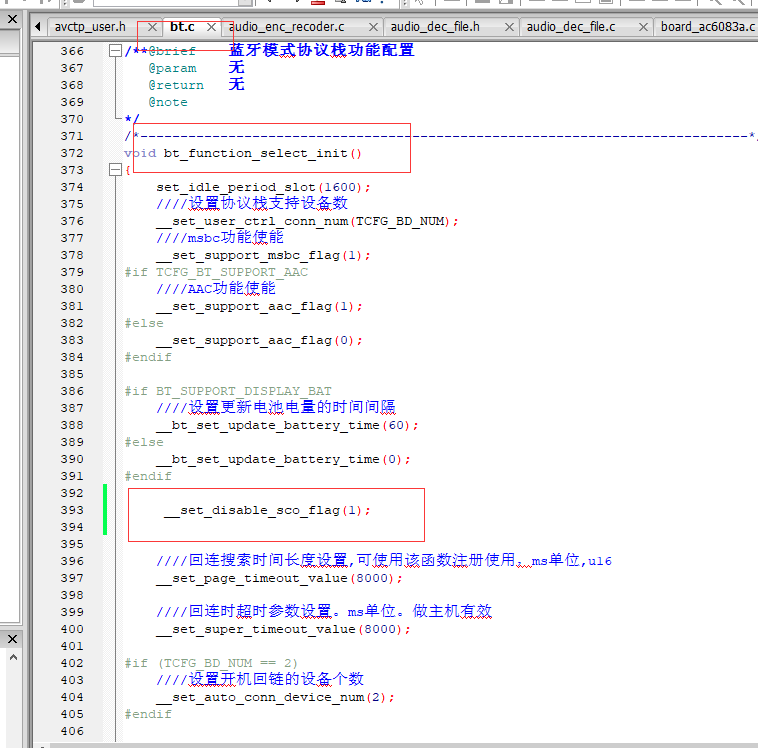The width and height of the screenshot is (758, 748).
Task: Click the #else directive on line 382
Action: 144,323
